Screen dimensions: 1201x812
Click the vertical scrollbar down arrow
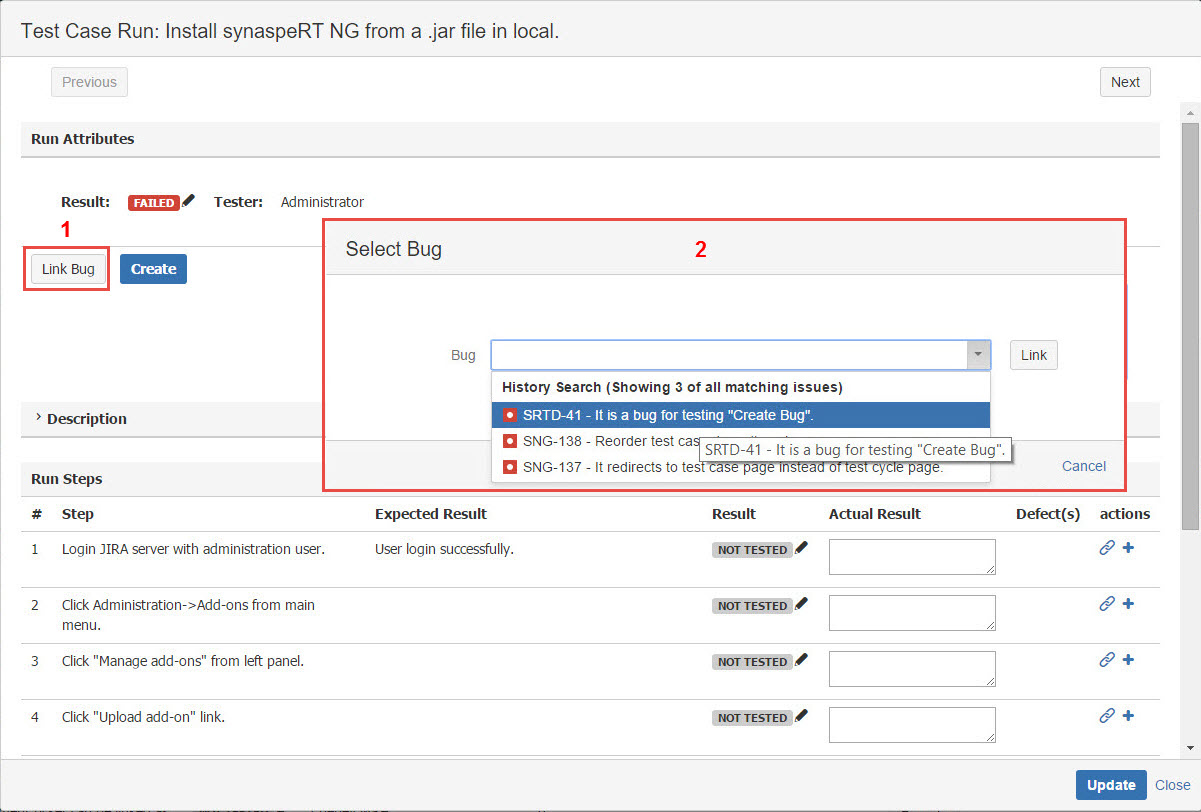pos(1190,747)
